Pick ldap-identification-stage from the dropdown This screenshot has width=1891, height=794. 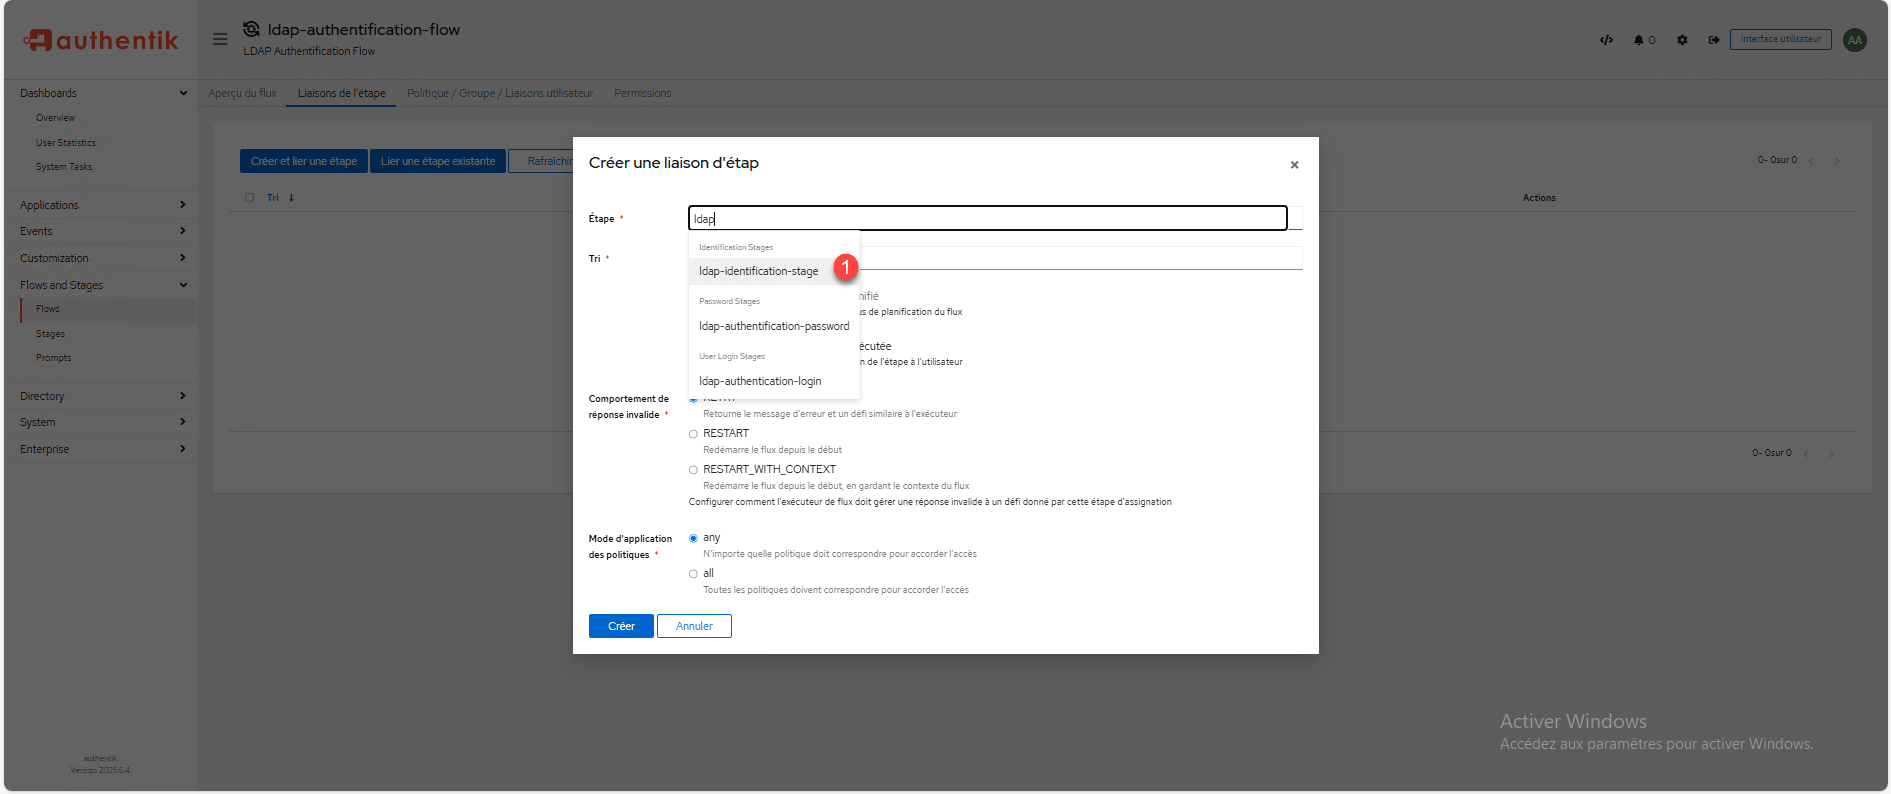[758, 271]
